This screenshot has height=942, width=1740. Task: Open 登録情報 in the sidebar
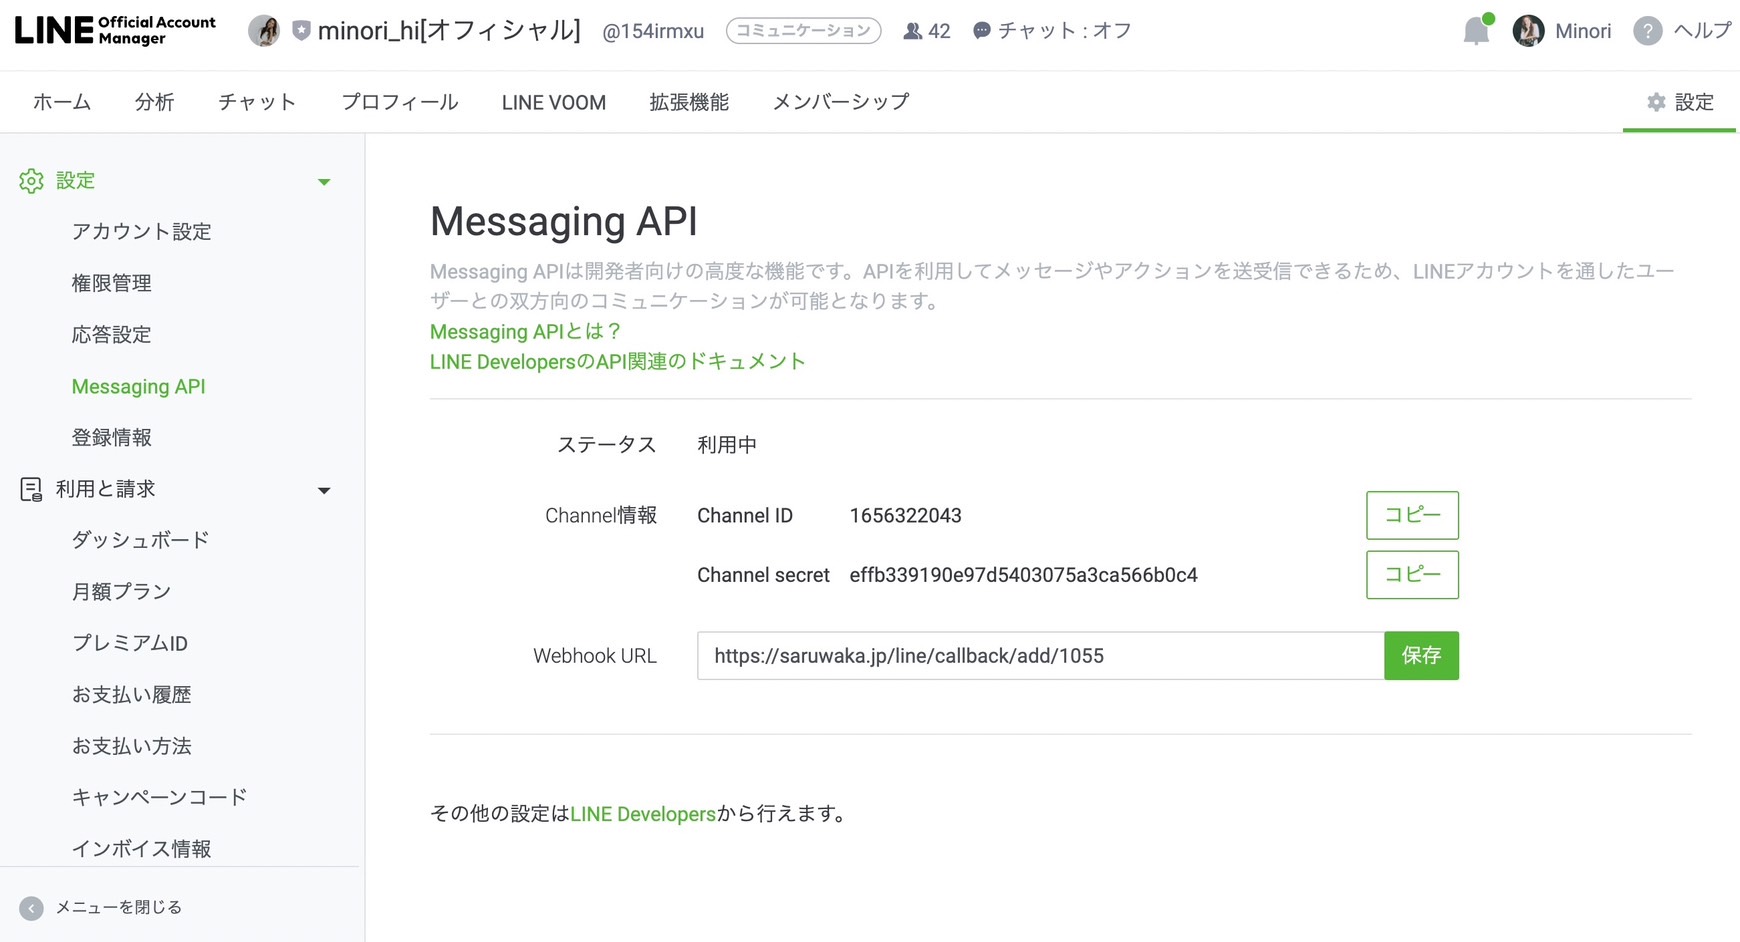112,438
